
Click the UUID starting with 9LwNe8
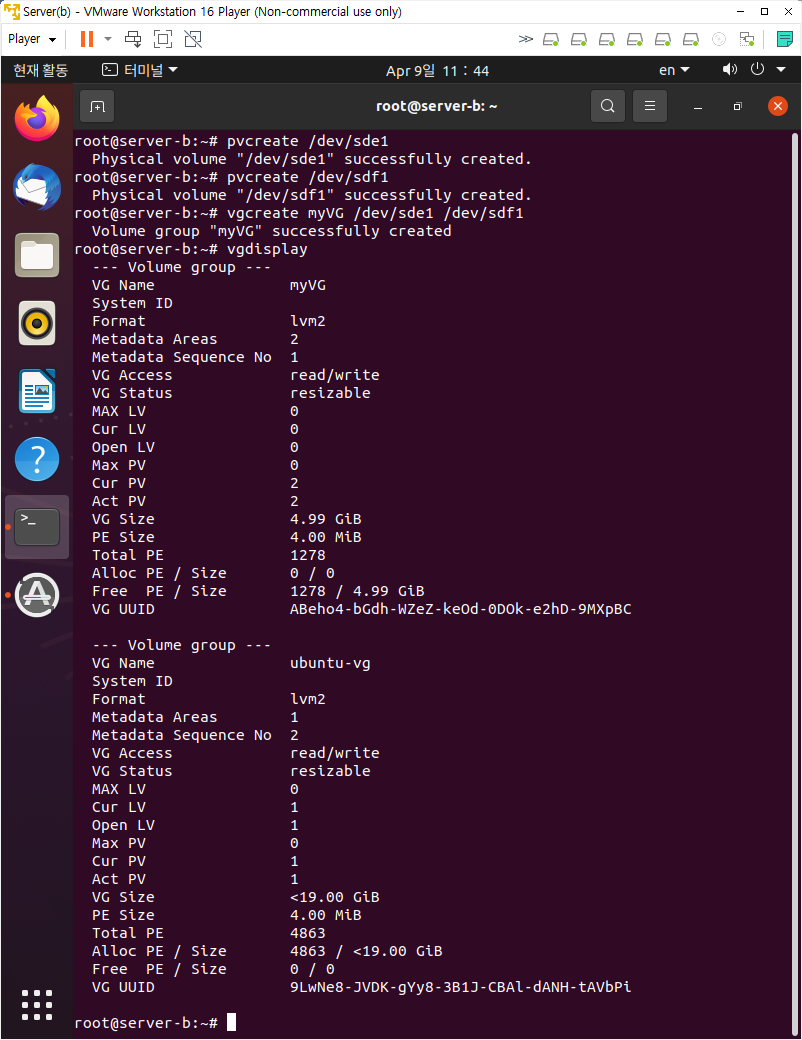coord(460,987)
